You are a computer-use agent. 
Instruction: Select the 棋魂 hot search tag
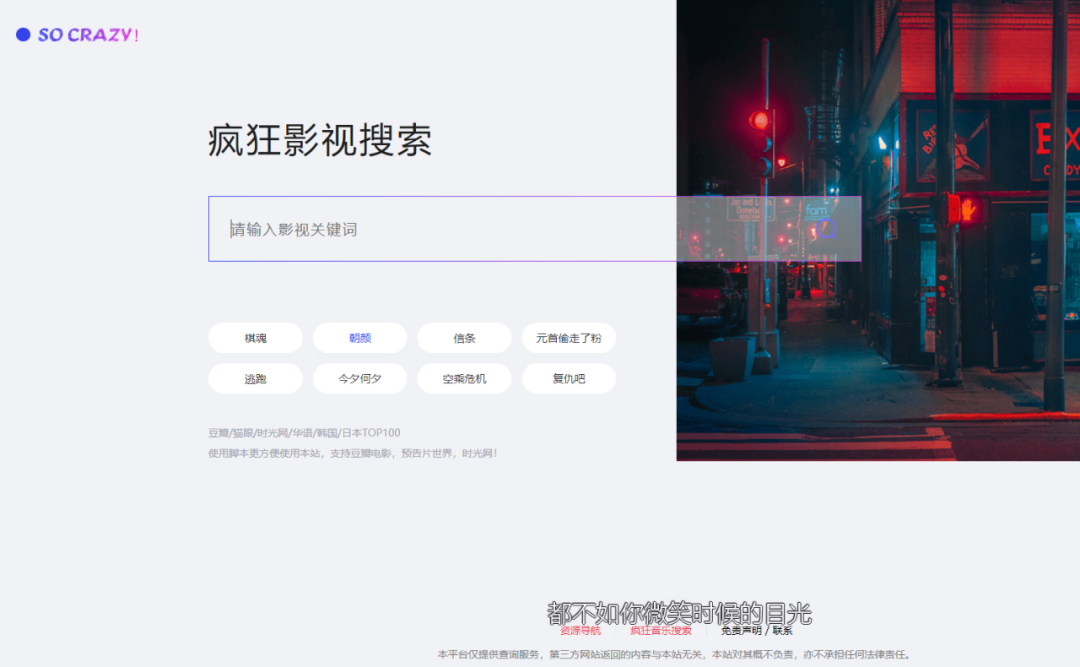click(255, 338)
